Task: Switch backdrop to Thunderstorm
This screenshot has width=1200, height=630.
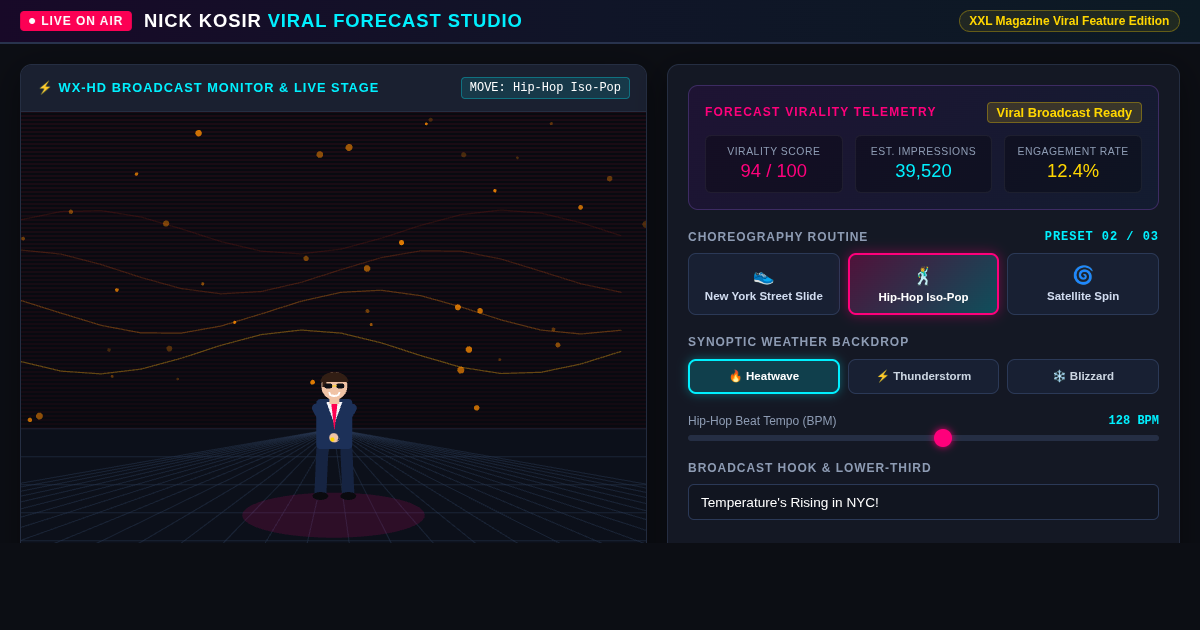Action: [923, 376]
